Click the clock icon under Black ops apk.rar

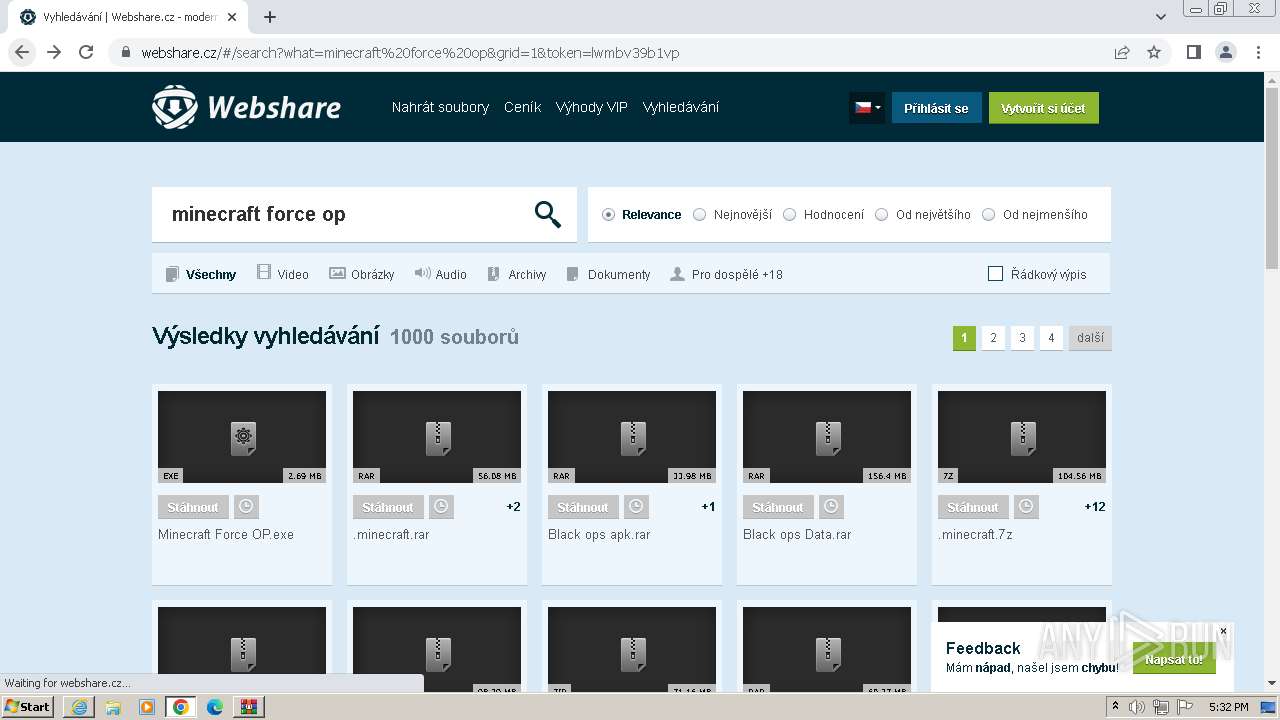click(636, 507)
